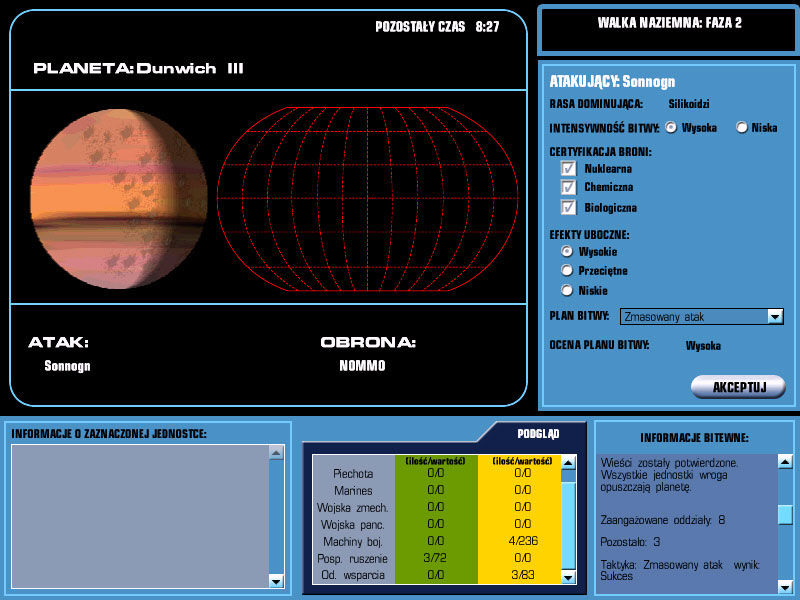The height and width of the screenshot is (600, 800).
Task: Select the Wojska panc. row label
Action: [353, 524]
